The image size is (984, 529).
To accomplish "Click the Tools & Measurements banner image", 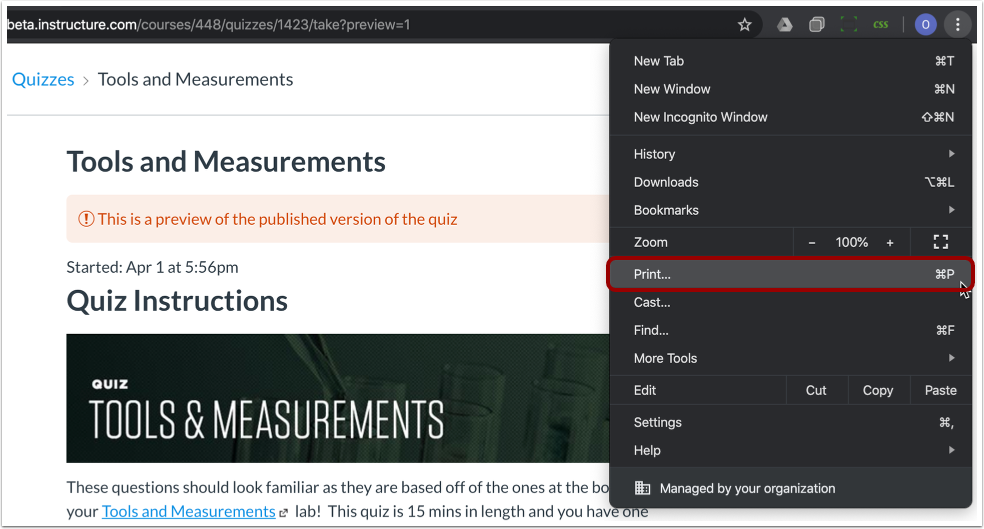I will coord(338,398).
